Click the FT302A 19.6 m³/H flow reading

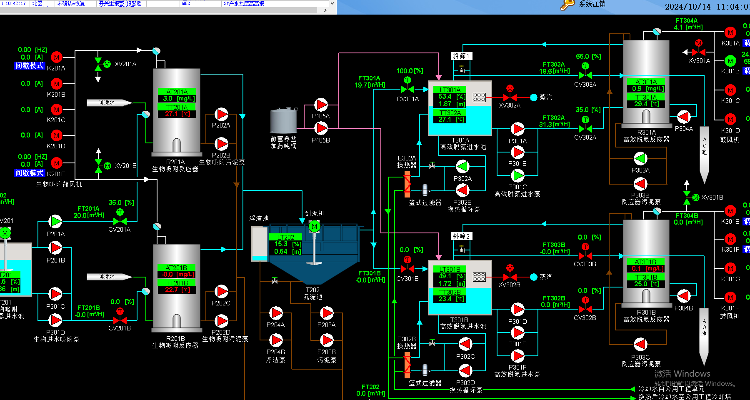point(552,72)
